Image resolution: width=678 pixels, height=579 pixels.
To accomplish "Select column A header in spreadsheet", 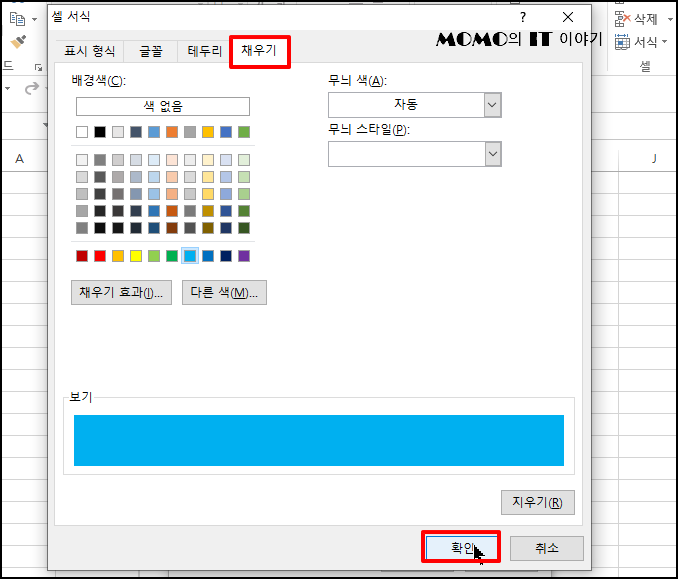I will 19,159.
